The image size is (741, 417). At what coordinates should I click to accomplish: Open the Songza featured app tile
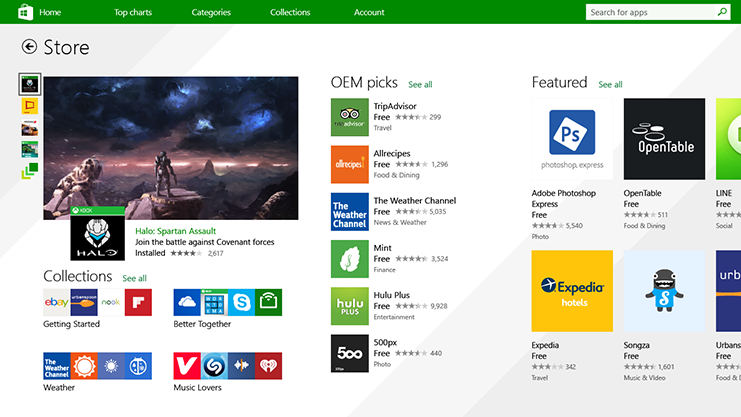[664, 291]
